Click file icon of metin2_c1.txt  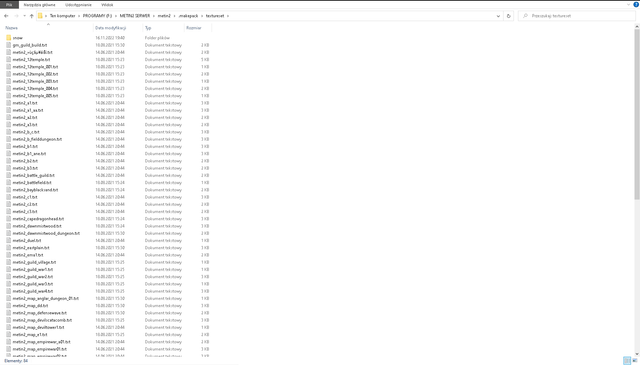[9, 197]
